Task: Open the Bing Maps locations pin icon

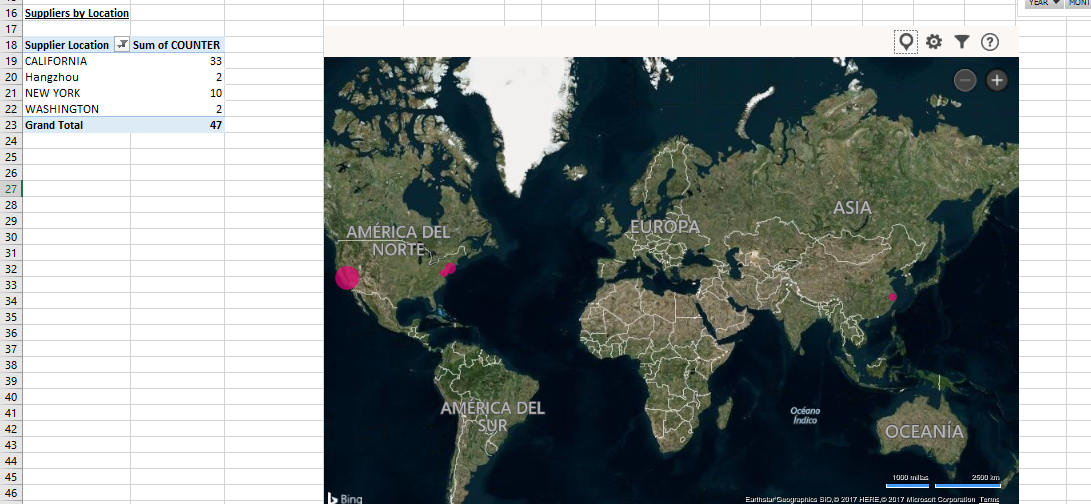Action: [906, 42]
